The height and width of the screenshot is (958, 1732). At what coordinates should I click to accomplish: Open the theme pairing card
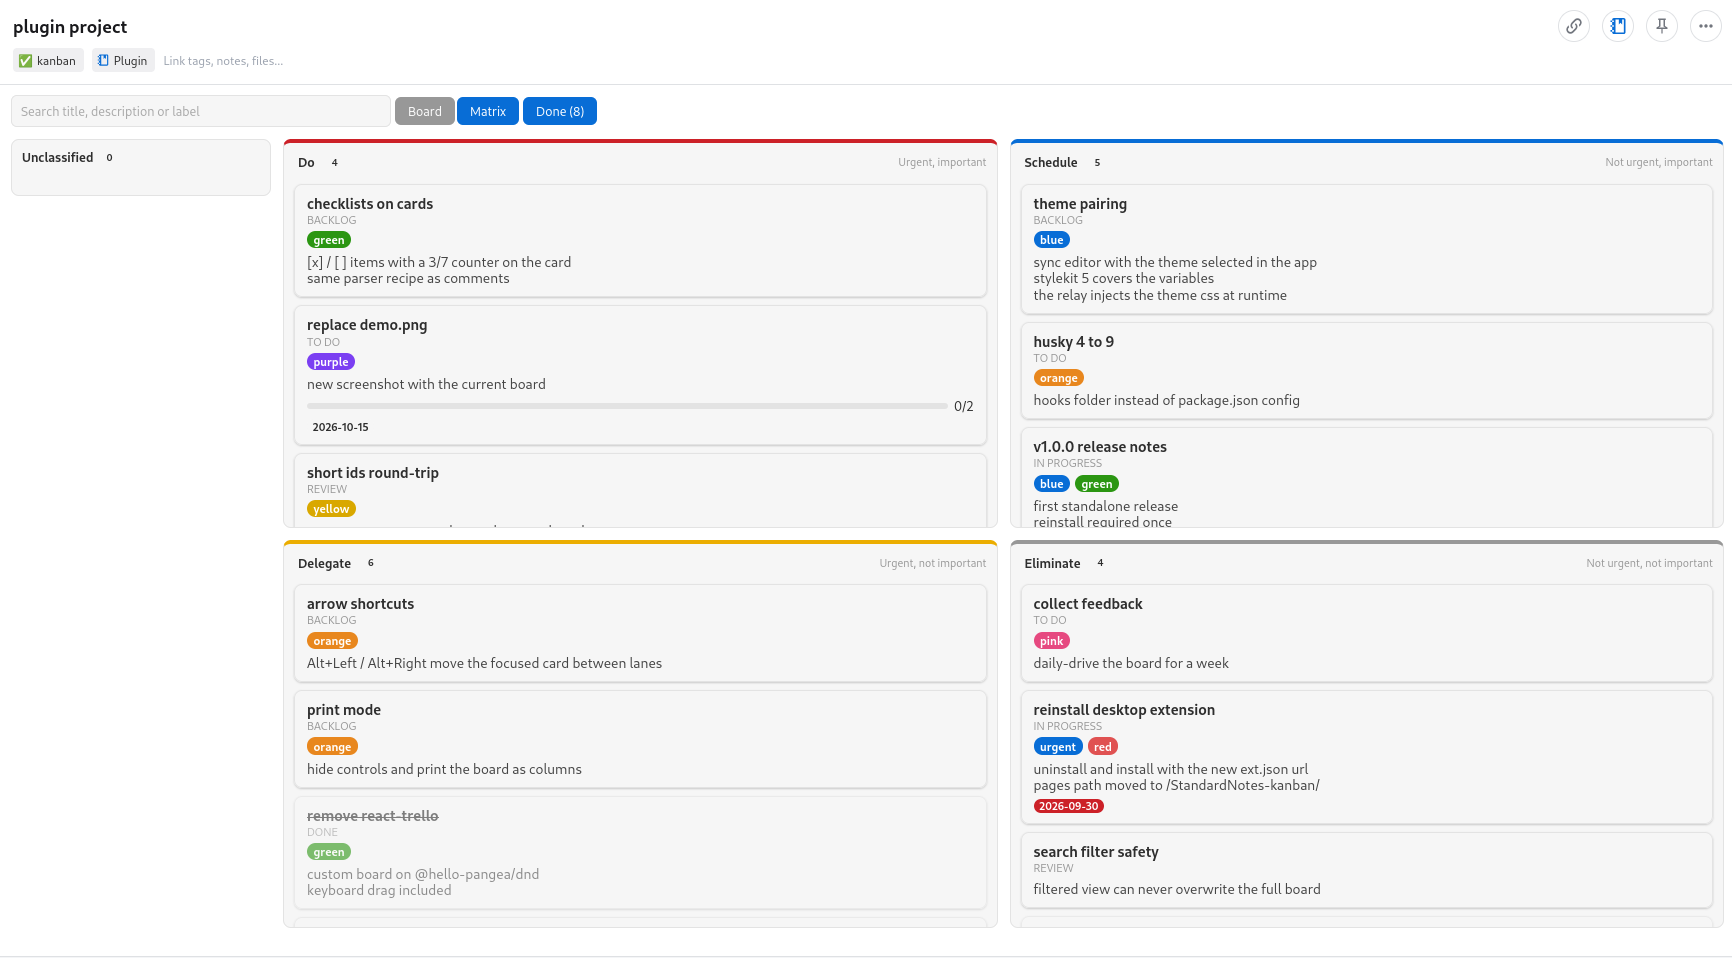[x=1366, y=249]
